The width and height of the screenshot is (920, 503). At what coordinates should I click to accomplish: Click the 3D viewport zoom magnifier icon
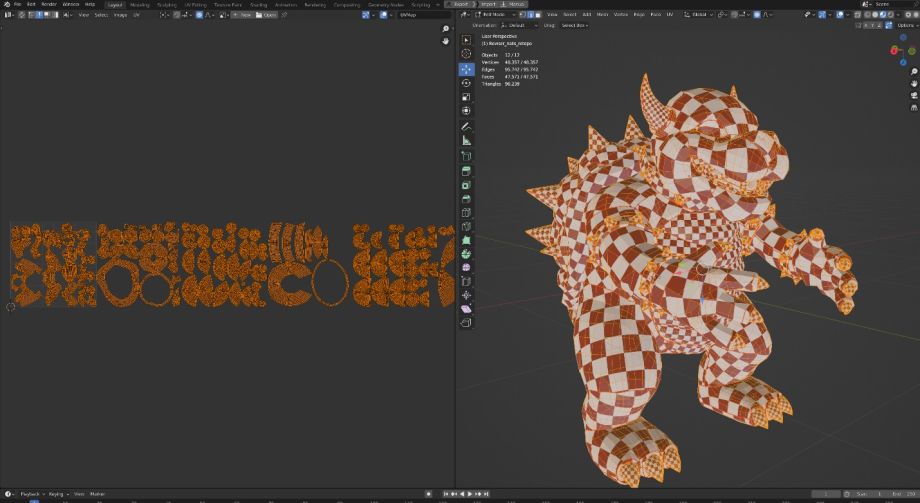click(914, 72)
